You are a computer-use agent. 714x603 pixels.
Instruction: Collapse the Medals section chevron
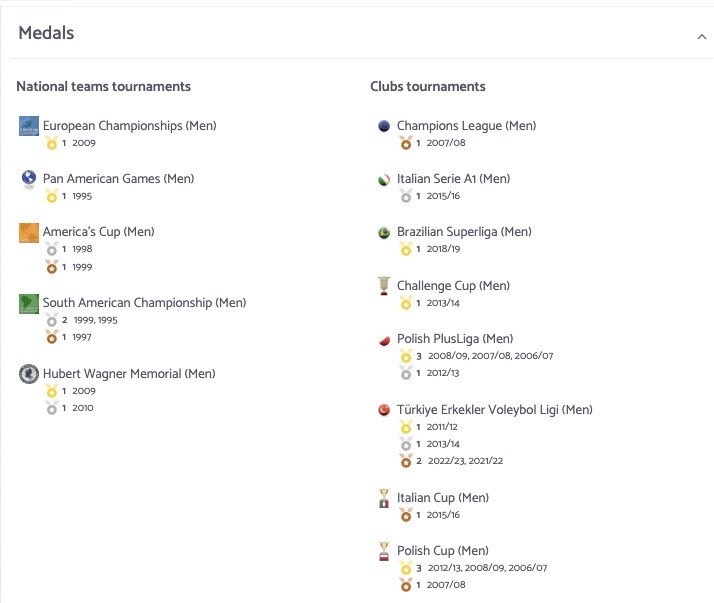702,37
